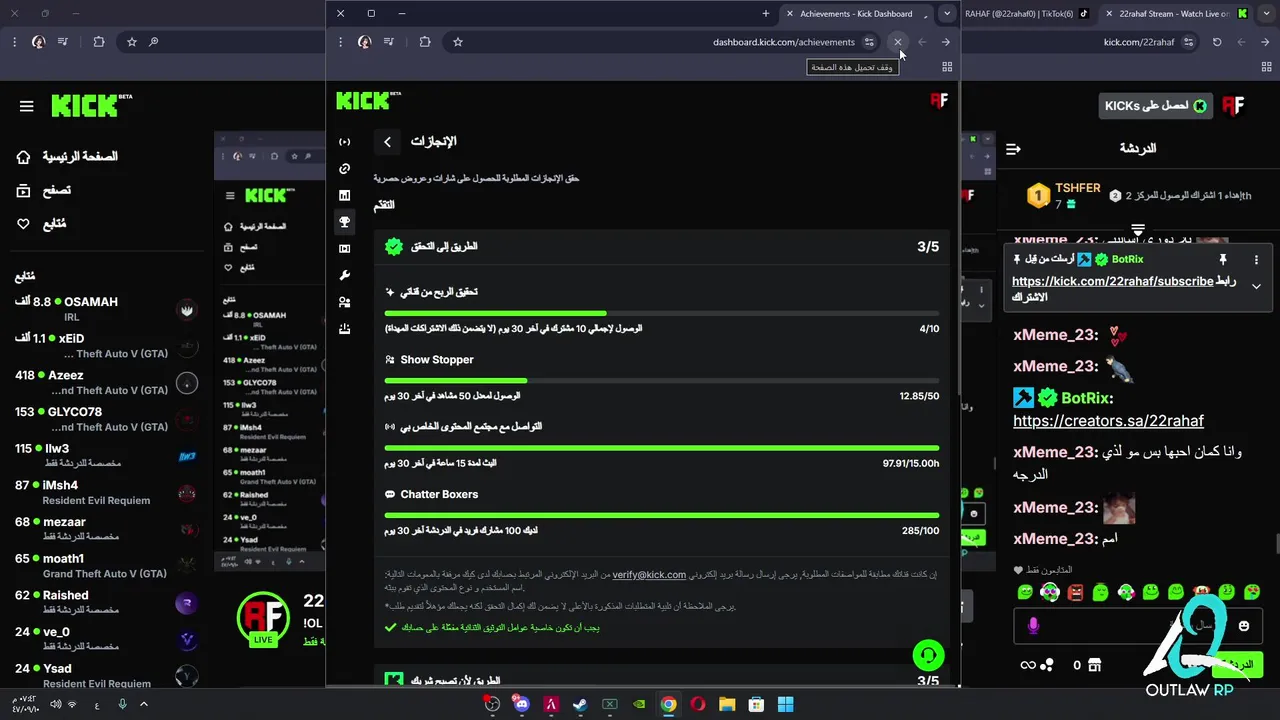The height and width of the screenshot is (720, 1280).
Task: Open xEiD channel in followed list
Action: [x=105, y=346]
